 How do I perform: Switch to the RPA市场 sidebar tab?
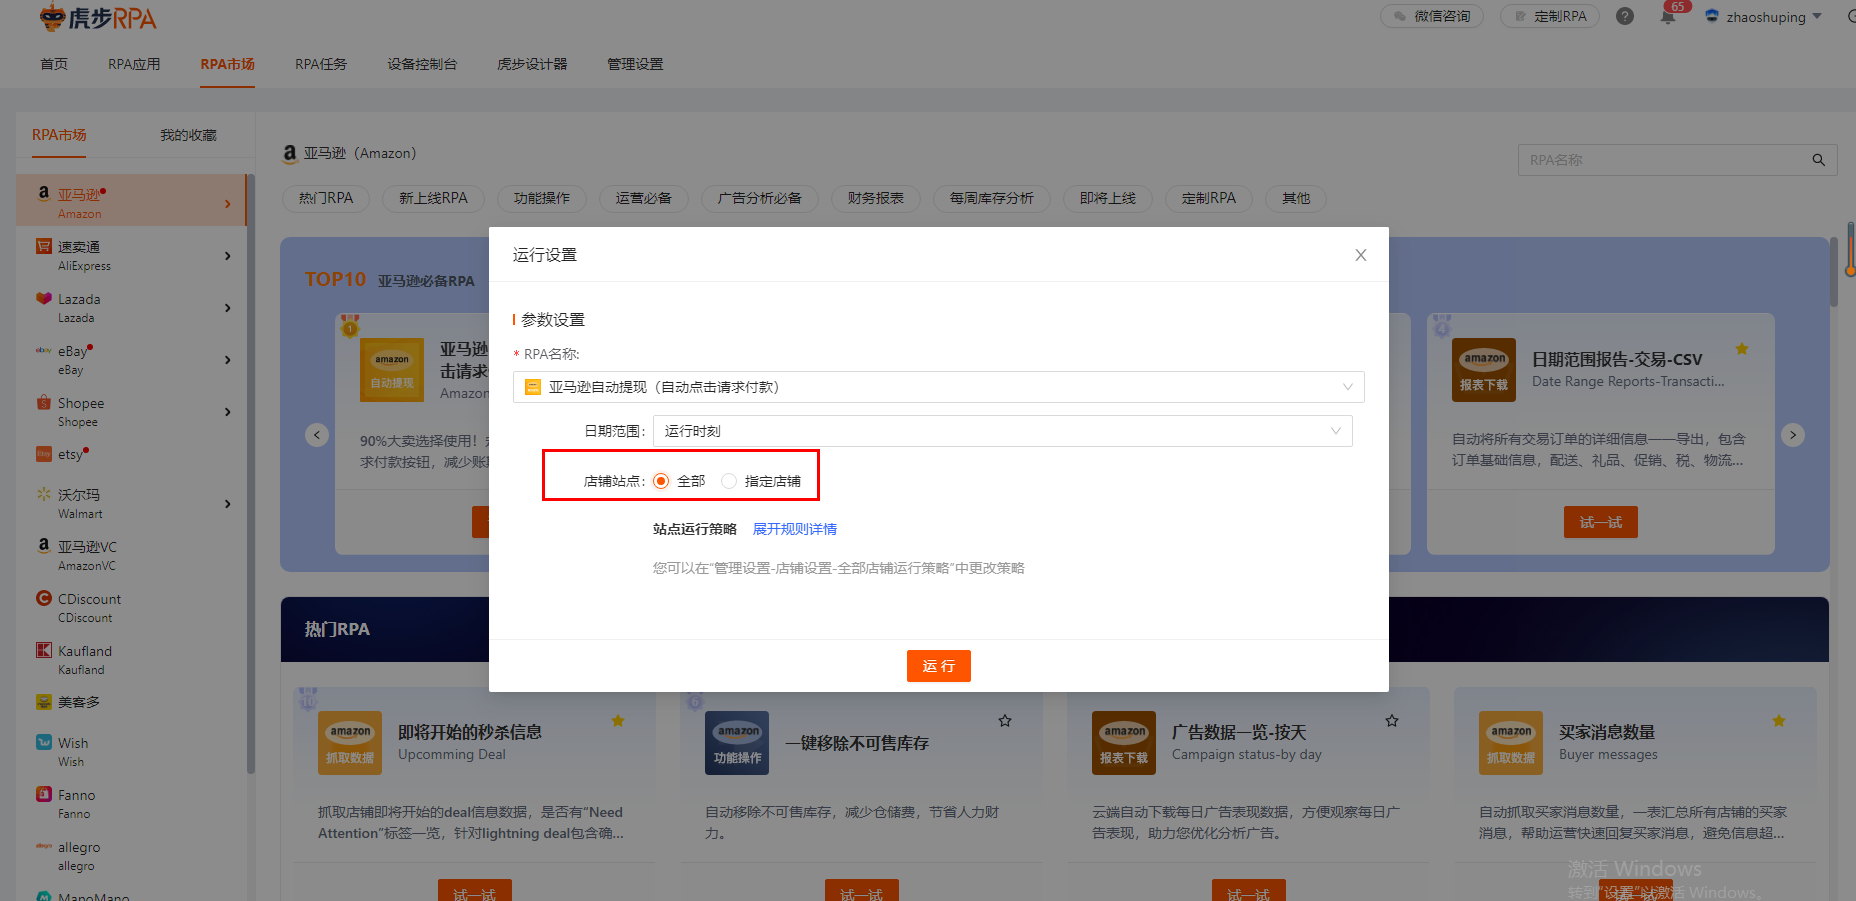pos(59,135)
